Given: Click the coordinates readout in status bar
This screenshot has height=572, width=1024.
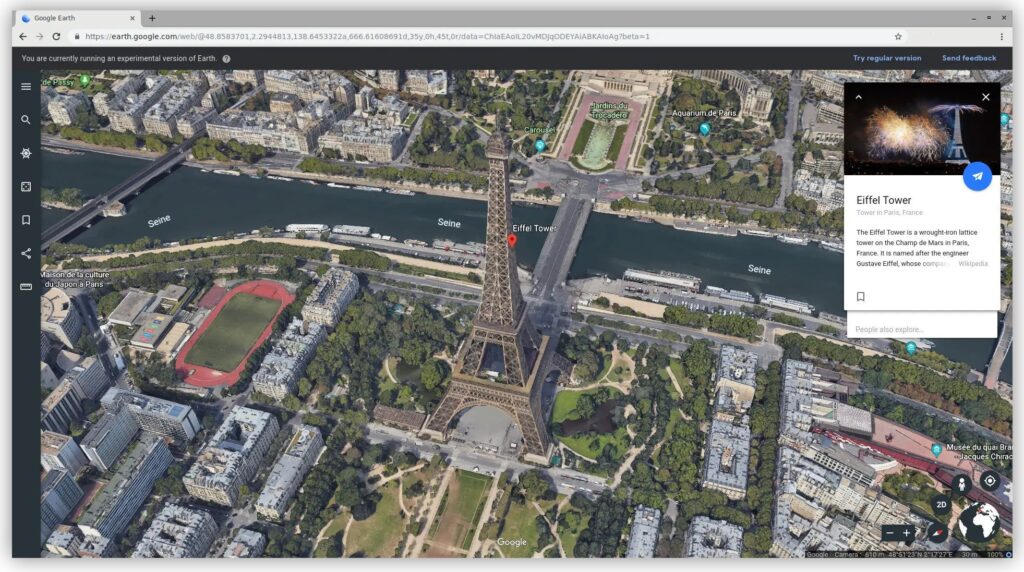Looking at the screenshot, I should [921, 554].
